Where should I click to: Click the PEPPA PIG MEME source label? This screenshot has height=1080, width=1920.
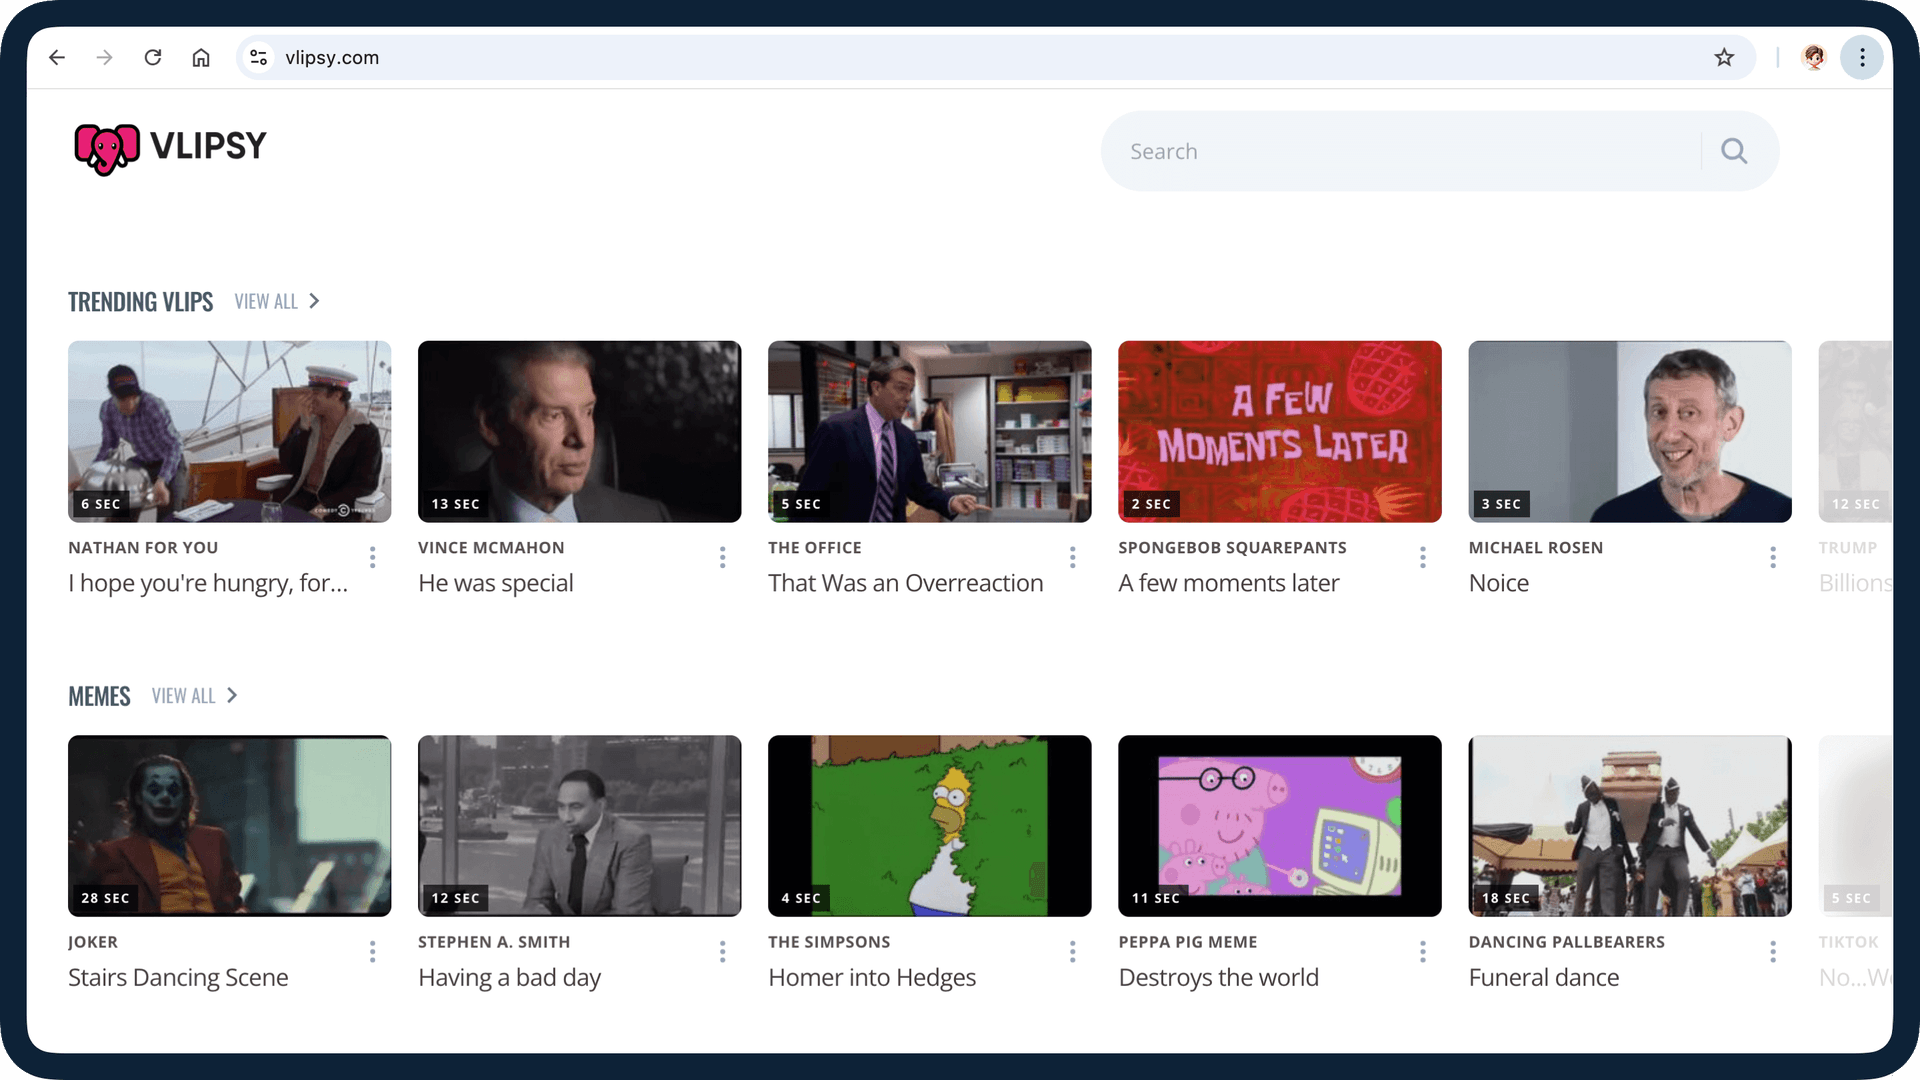point(1188,943)
